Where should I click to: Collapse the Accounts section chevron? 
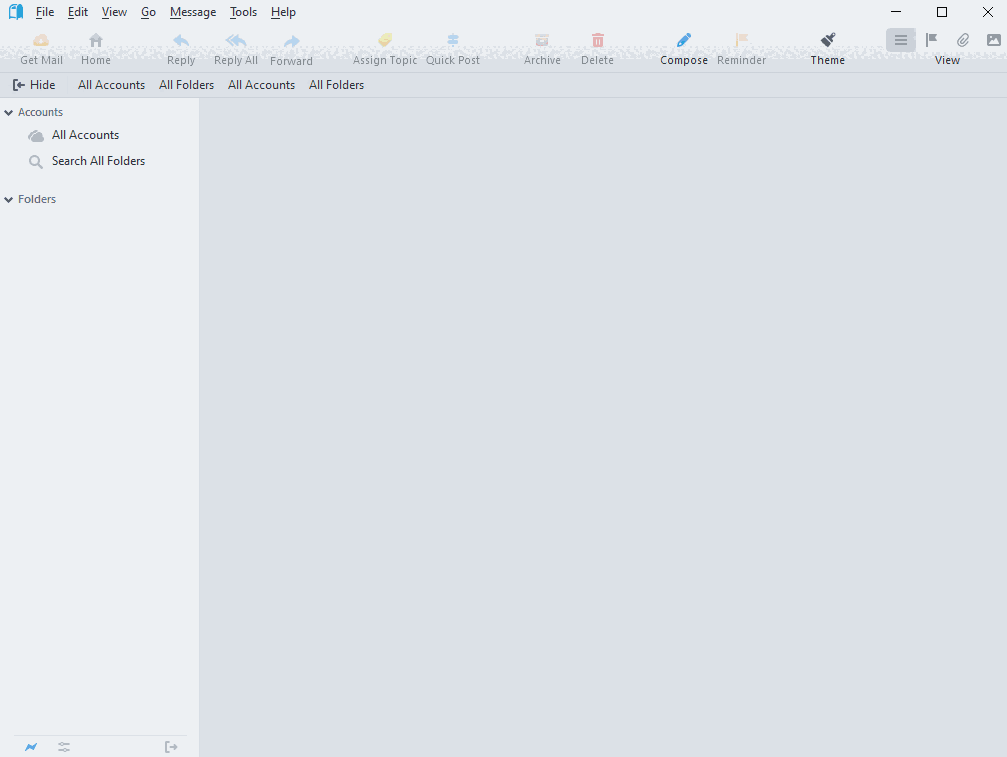point(9,112)
